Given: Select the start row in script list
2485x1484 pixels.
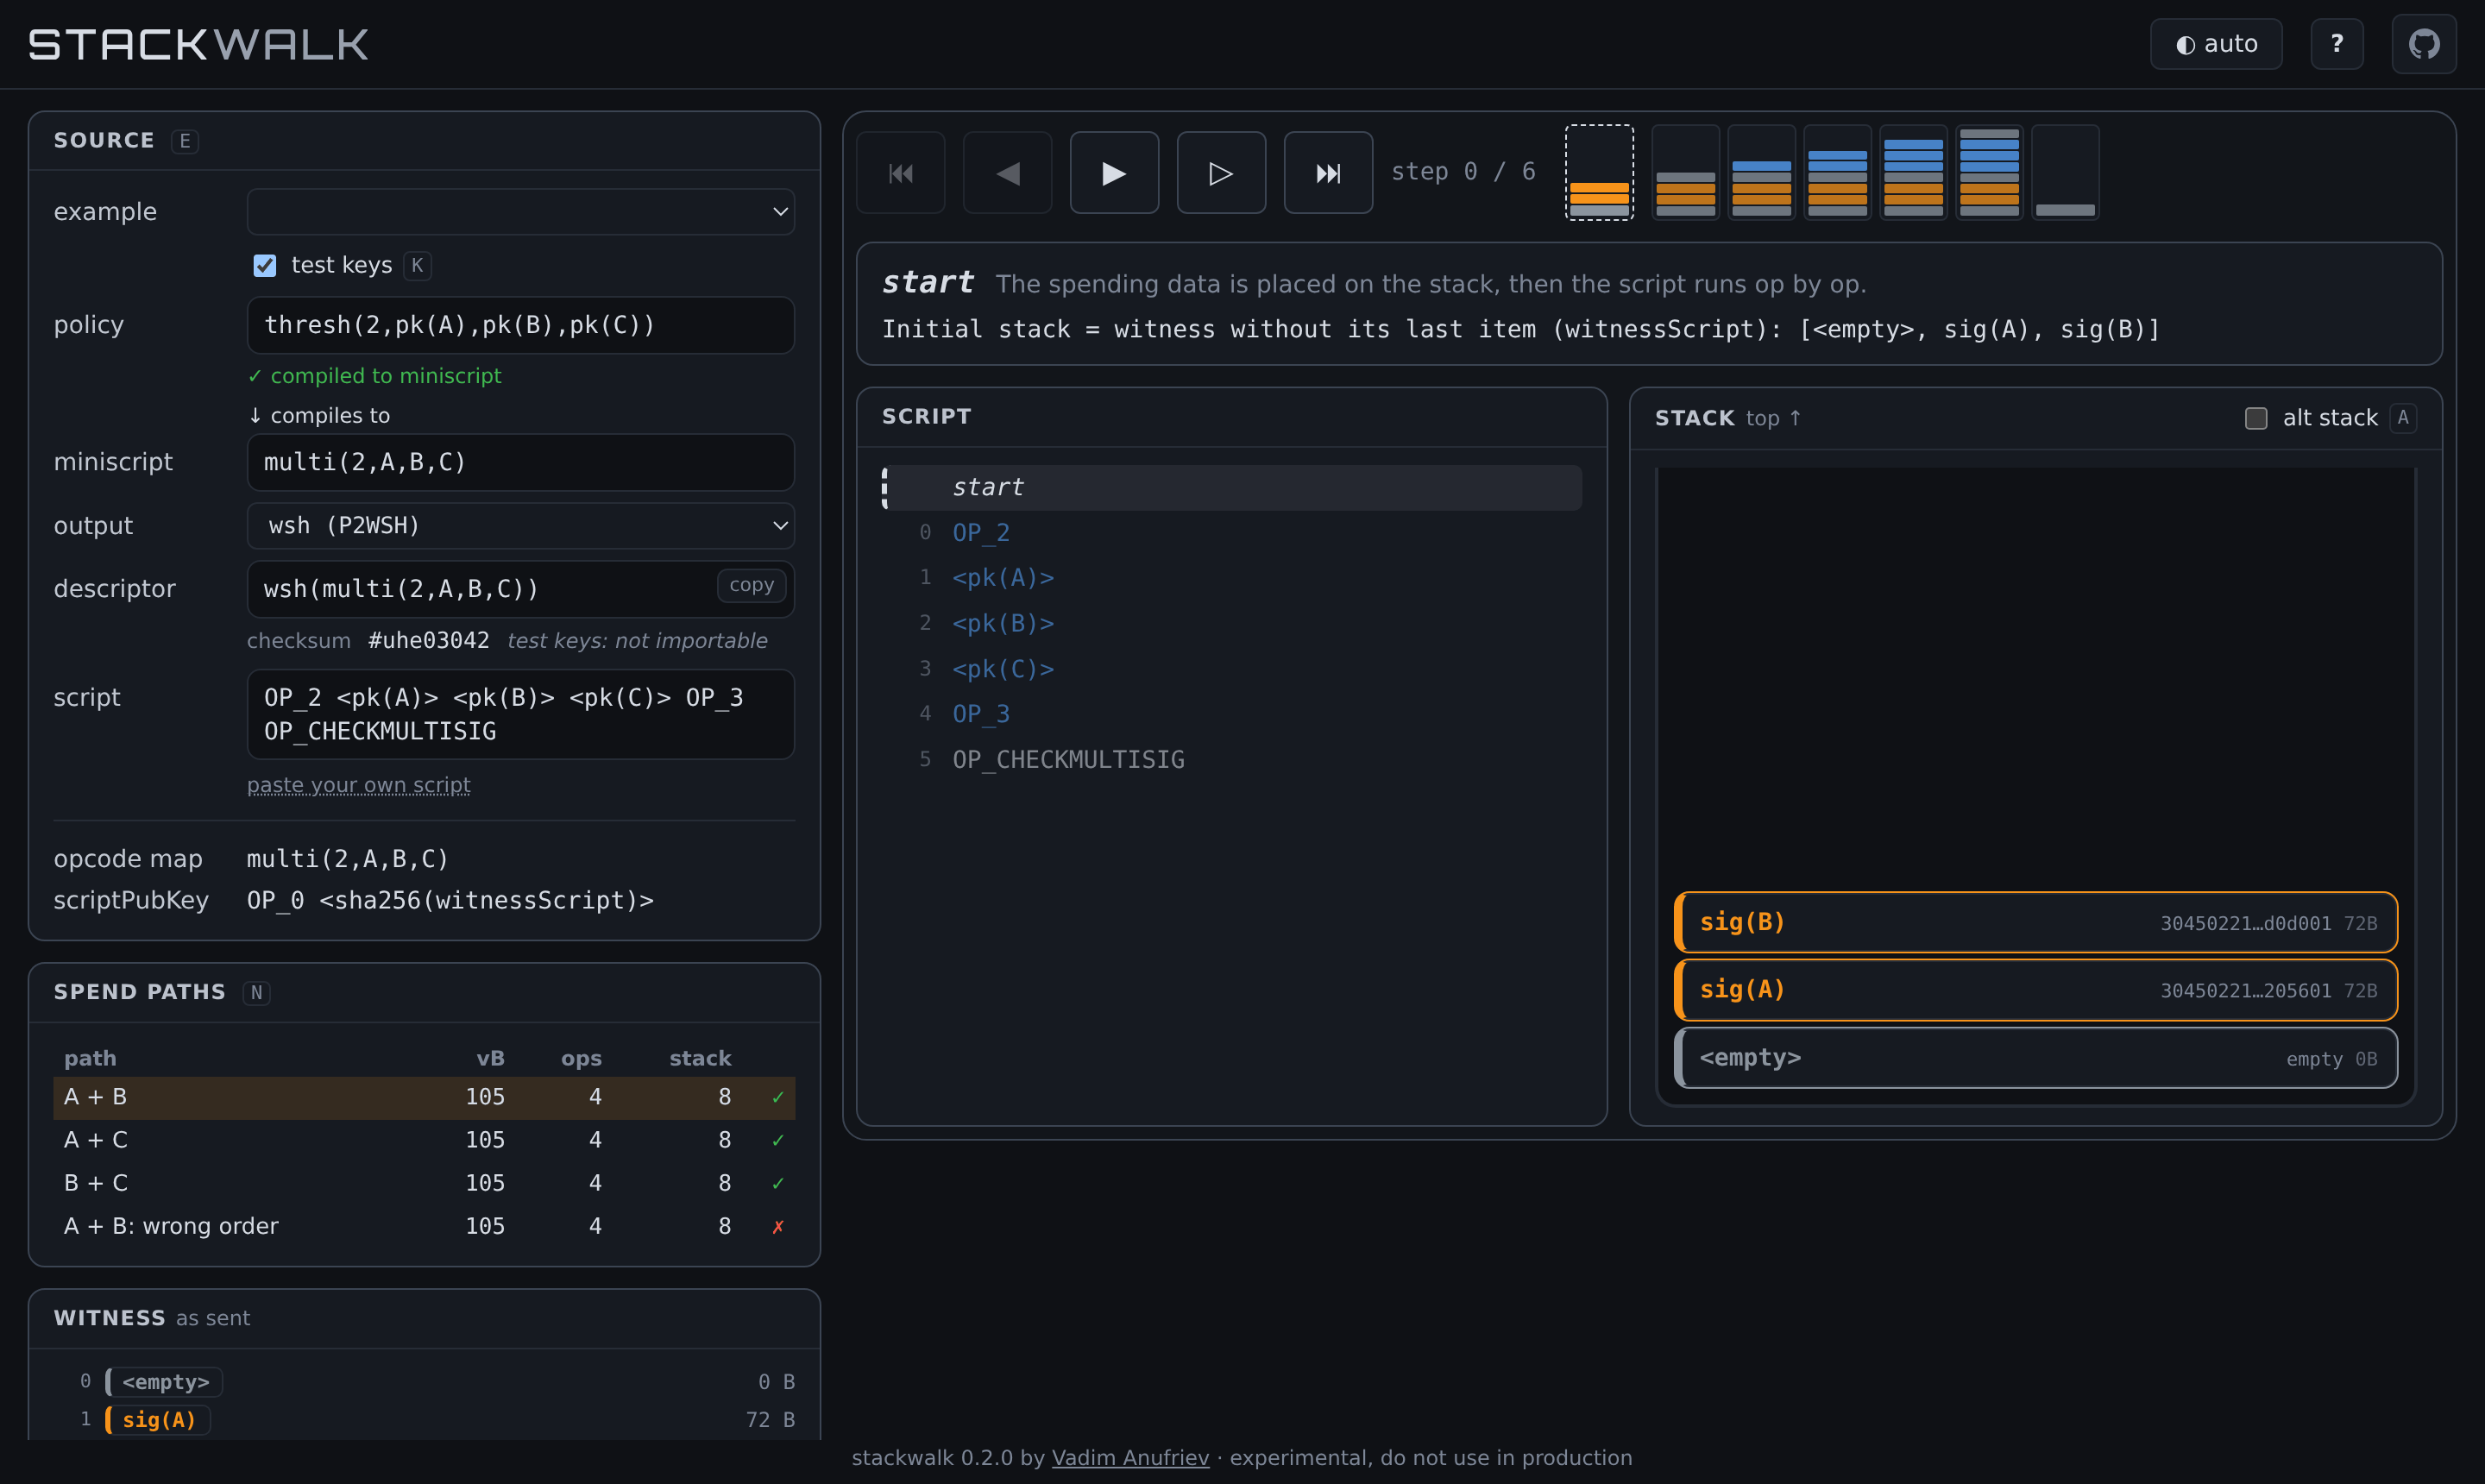Looking at the screenshot, I should (1232, 487).
